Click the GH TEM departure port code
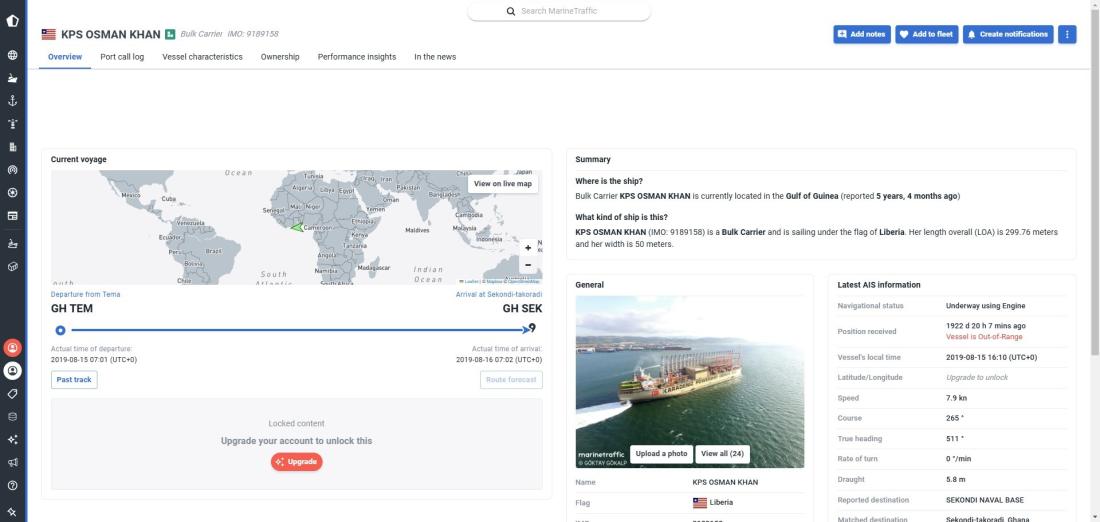The image size is (1100, 522). 72,309
